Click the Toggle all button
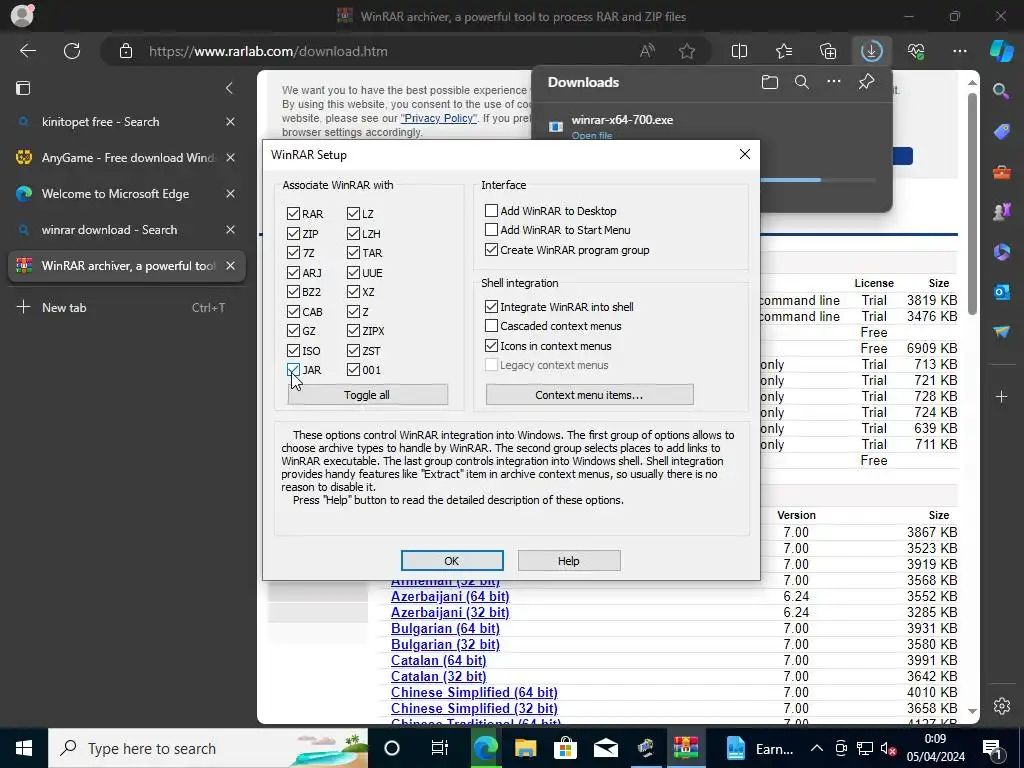Image resolution: width=1024 pixels, height=768 pixels. click(x=367, y=394)
